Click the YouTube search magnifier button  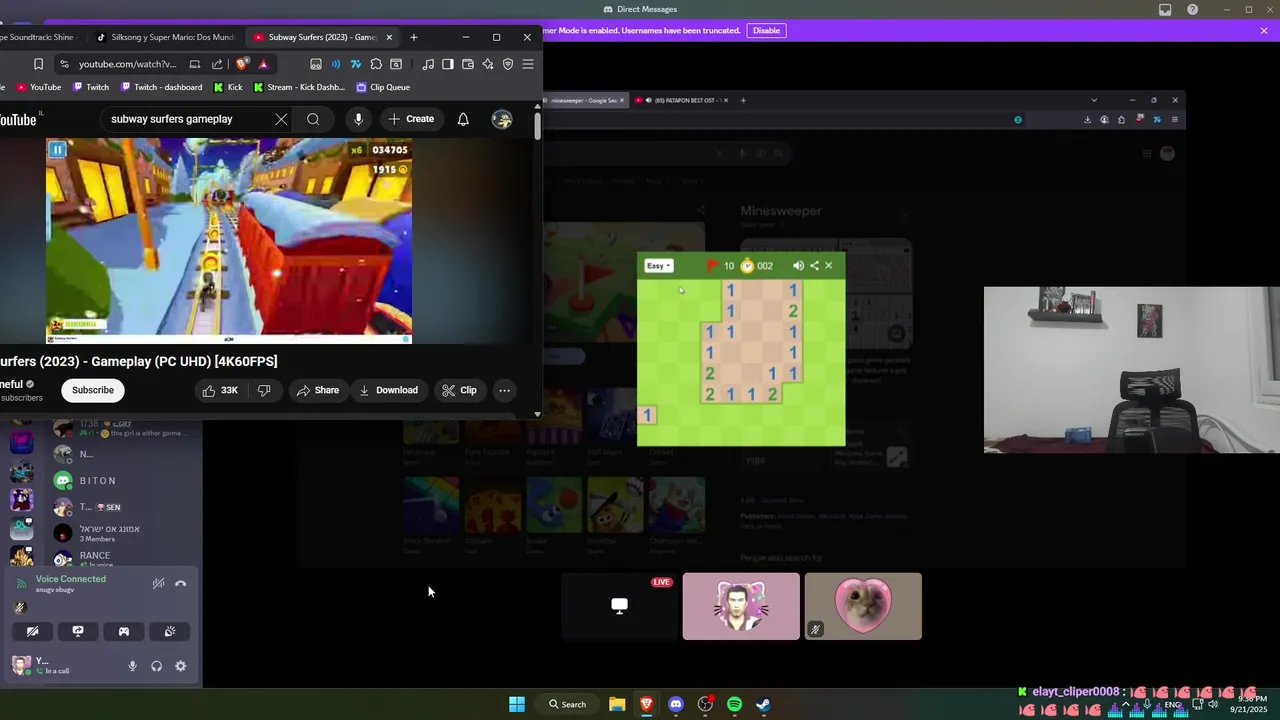coord(313,119)
